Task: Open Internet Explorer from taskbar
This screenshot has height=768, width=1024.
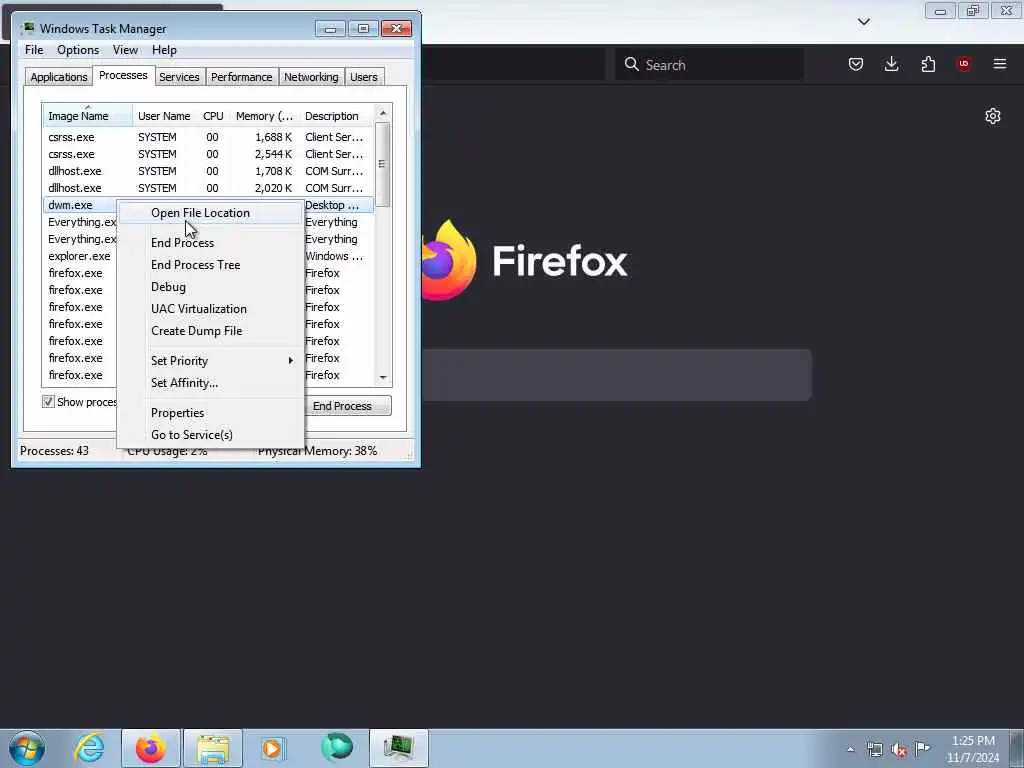Action: 89,748
